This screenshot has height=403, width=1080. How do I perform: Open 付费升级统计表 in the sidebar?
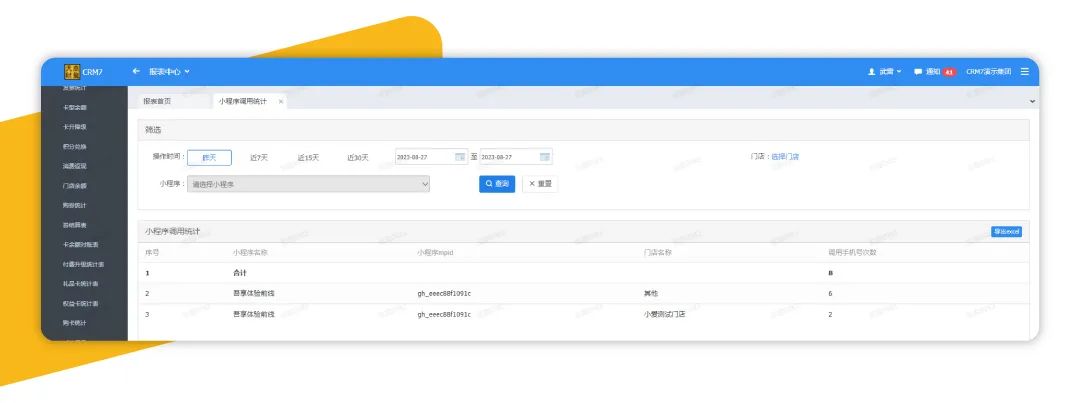point(83,265)
